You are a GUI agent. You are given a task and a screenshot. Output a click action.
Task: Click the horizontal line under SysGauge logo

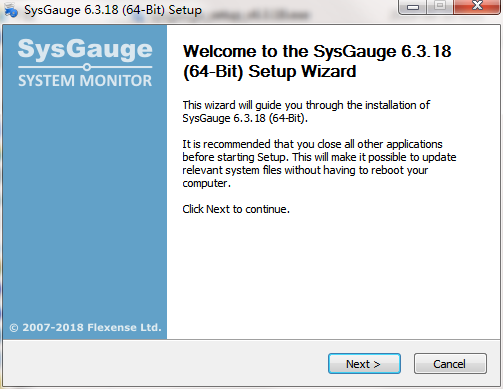85,67
